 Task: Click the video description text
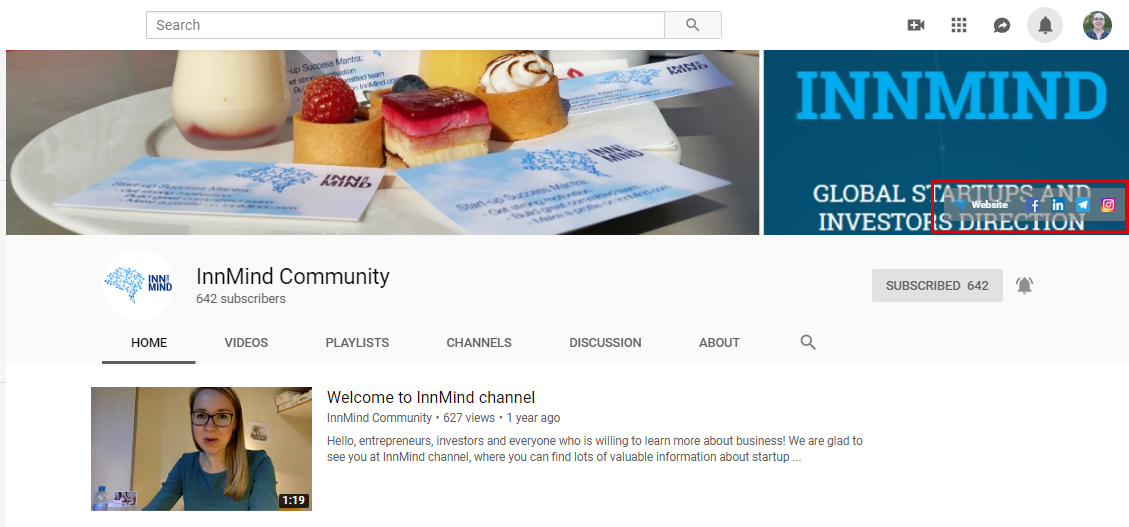(x=595, y=449)
